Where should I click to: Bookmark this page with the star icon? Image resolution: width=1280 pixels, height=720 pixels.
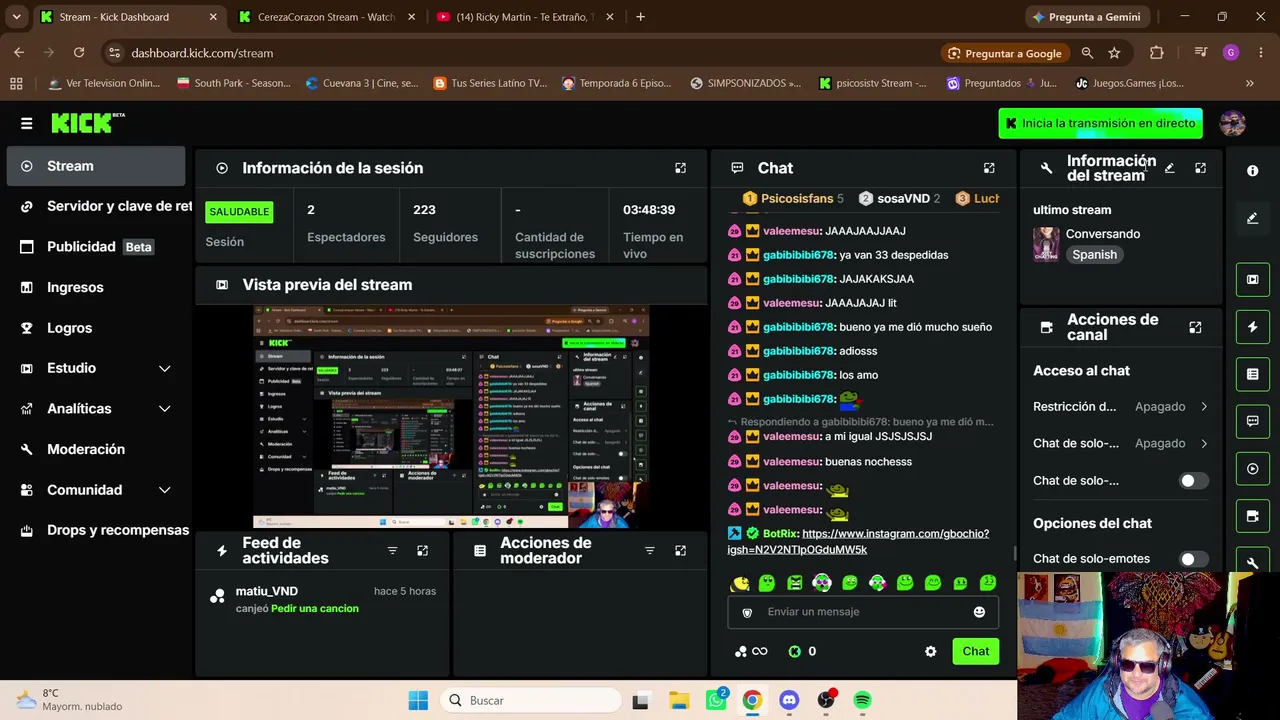tap(1114, 53)
